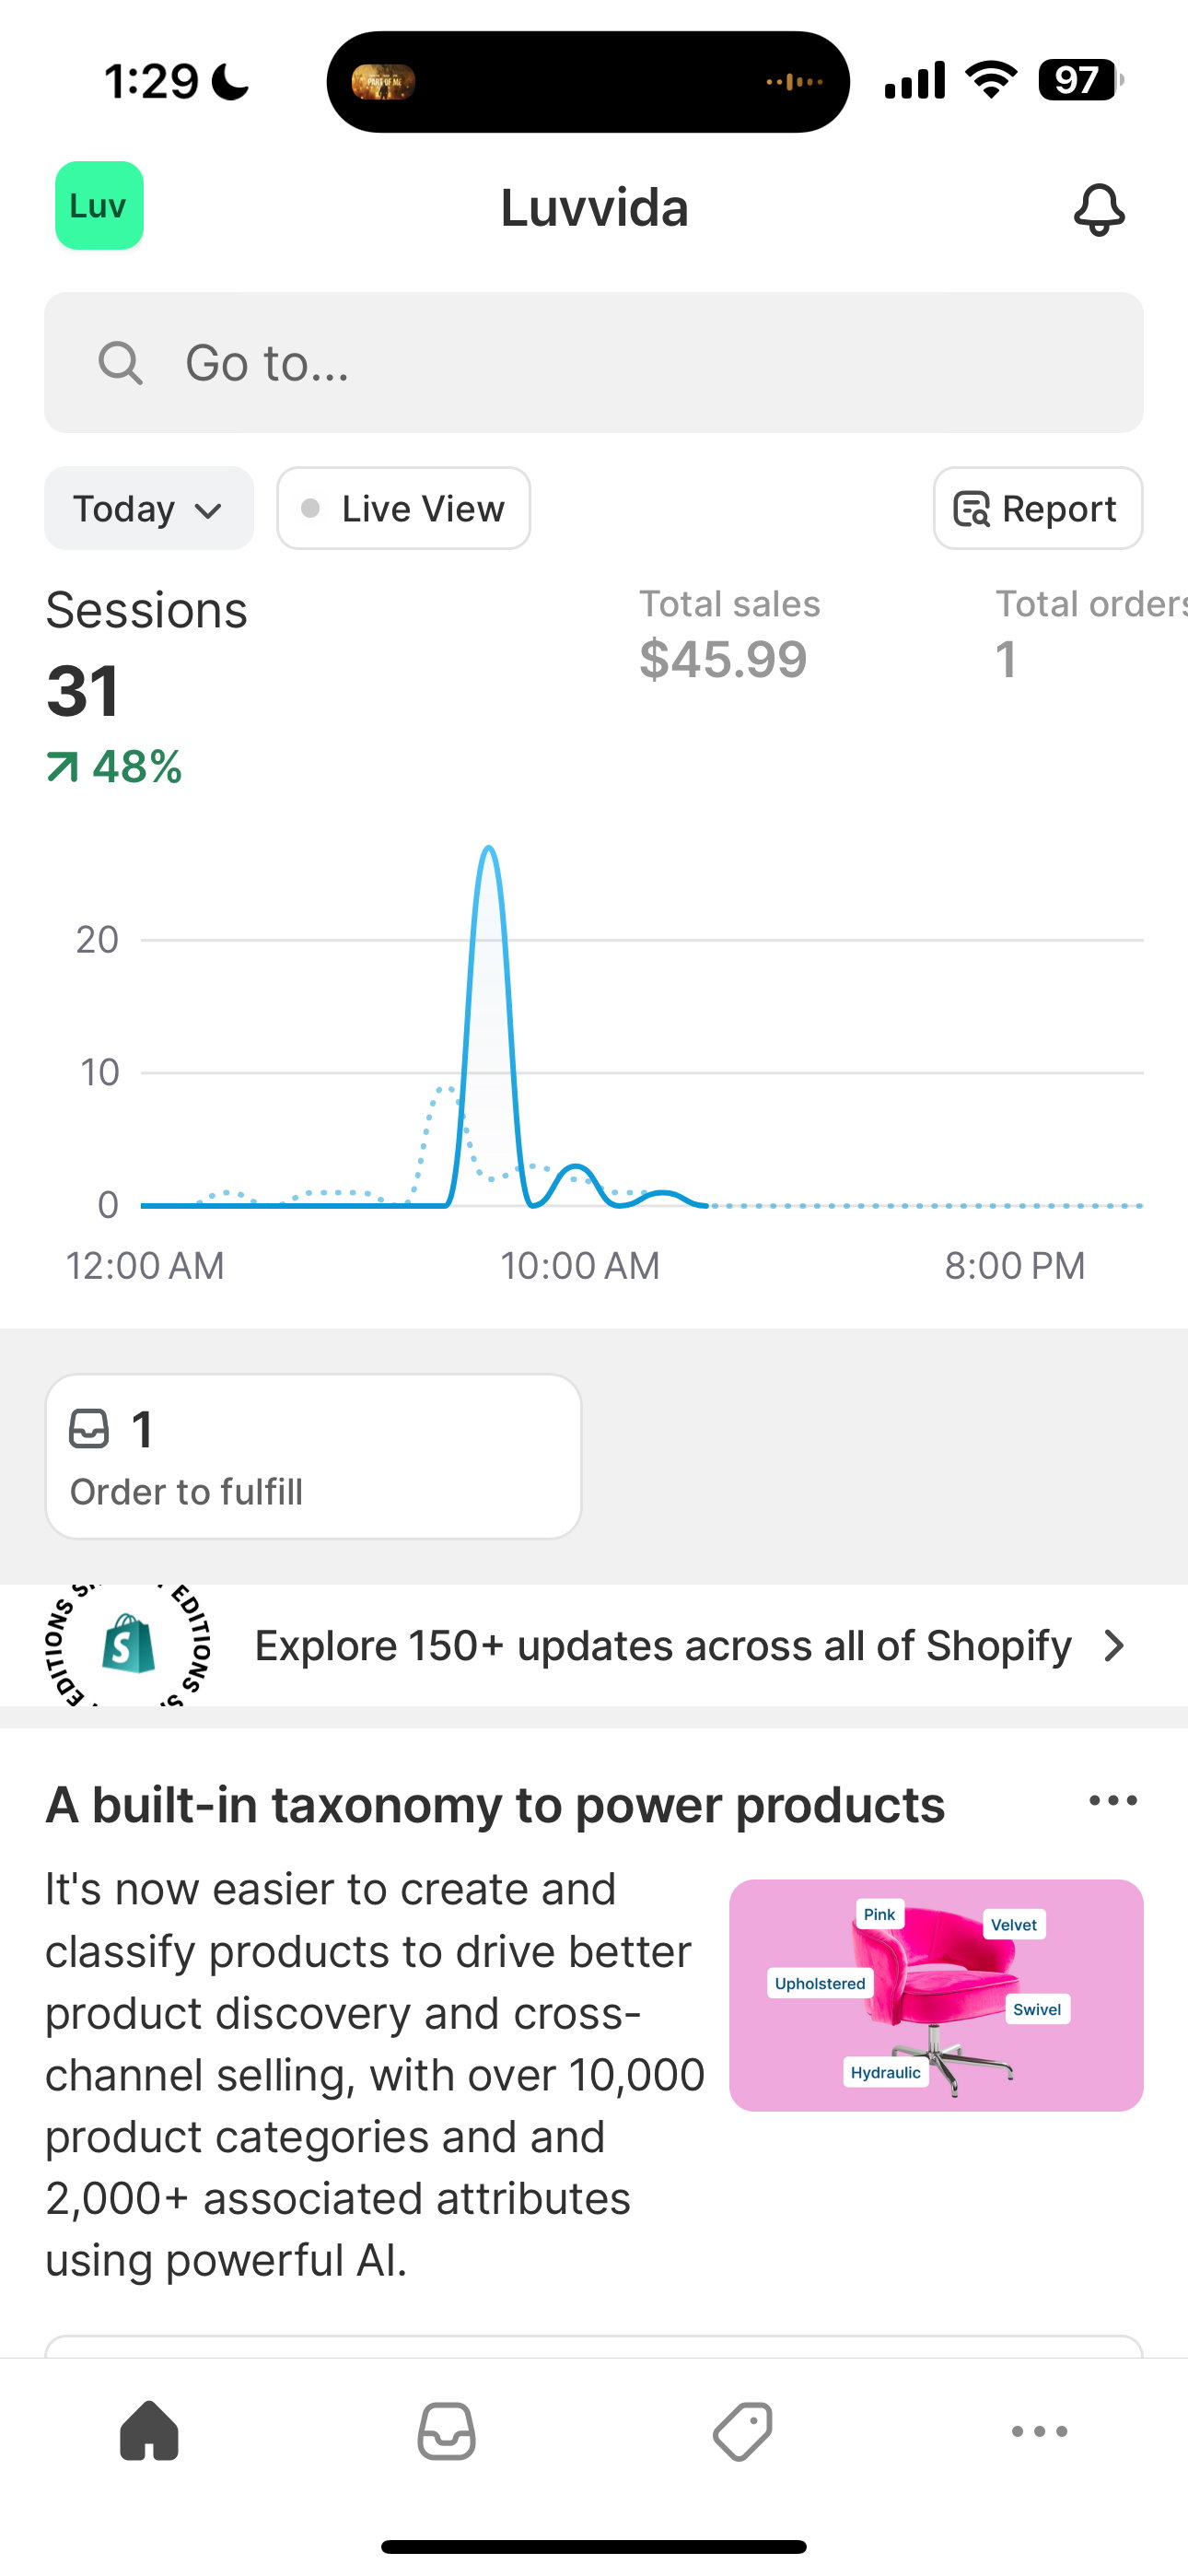
Task: Open Live View
Action: (403, 509)
